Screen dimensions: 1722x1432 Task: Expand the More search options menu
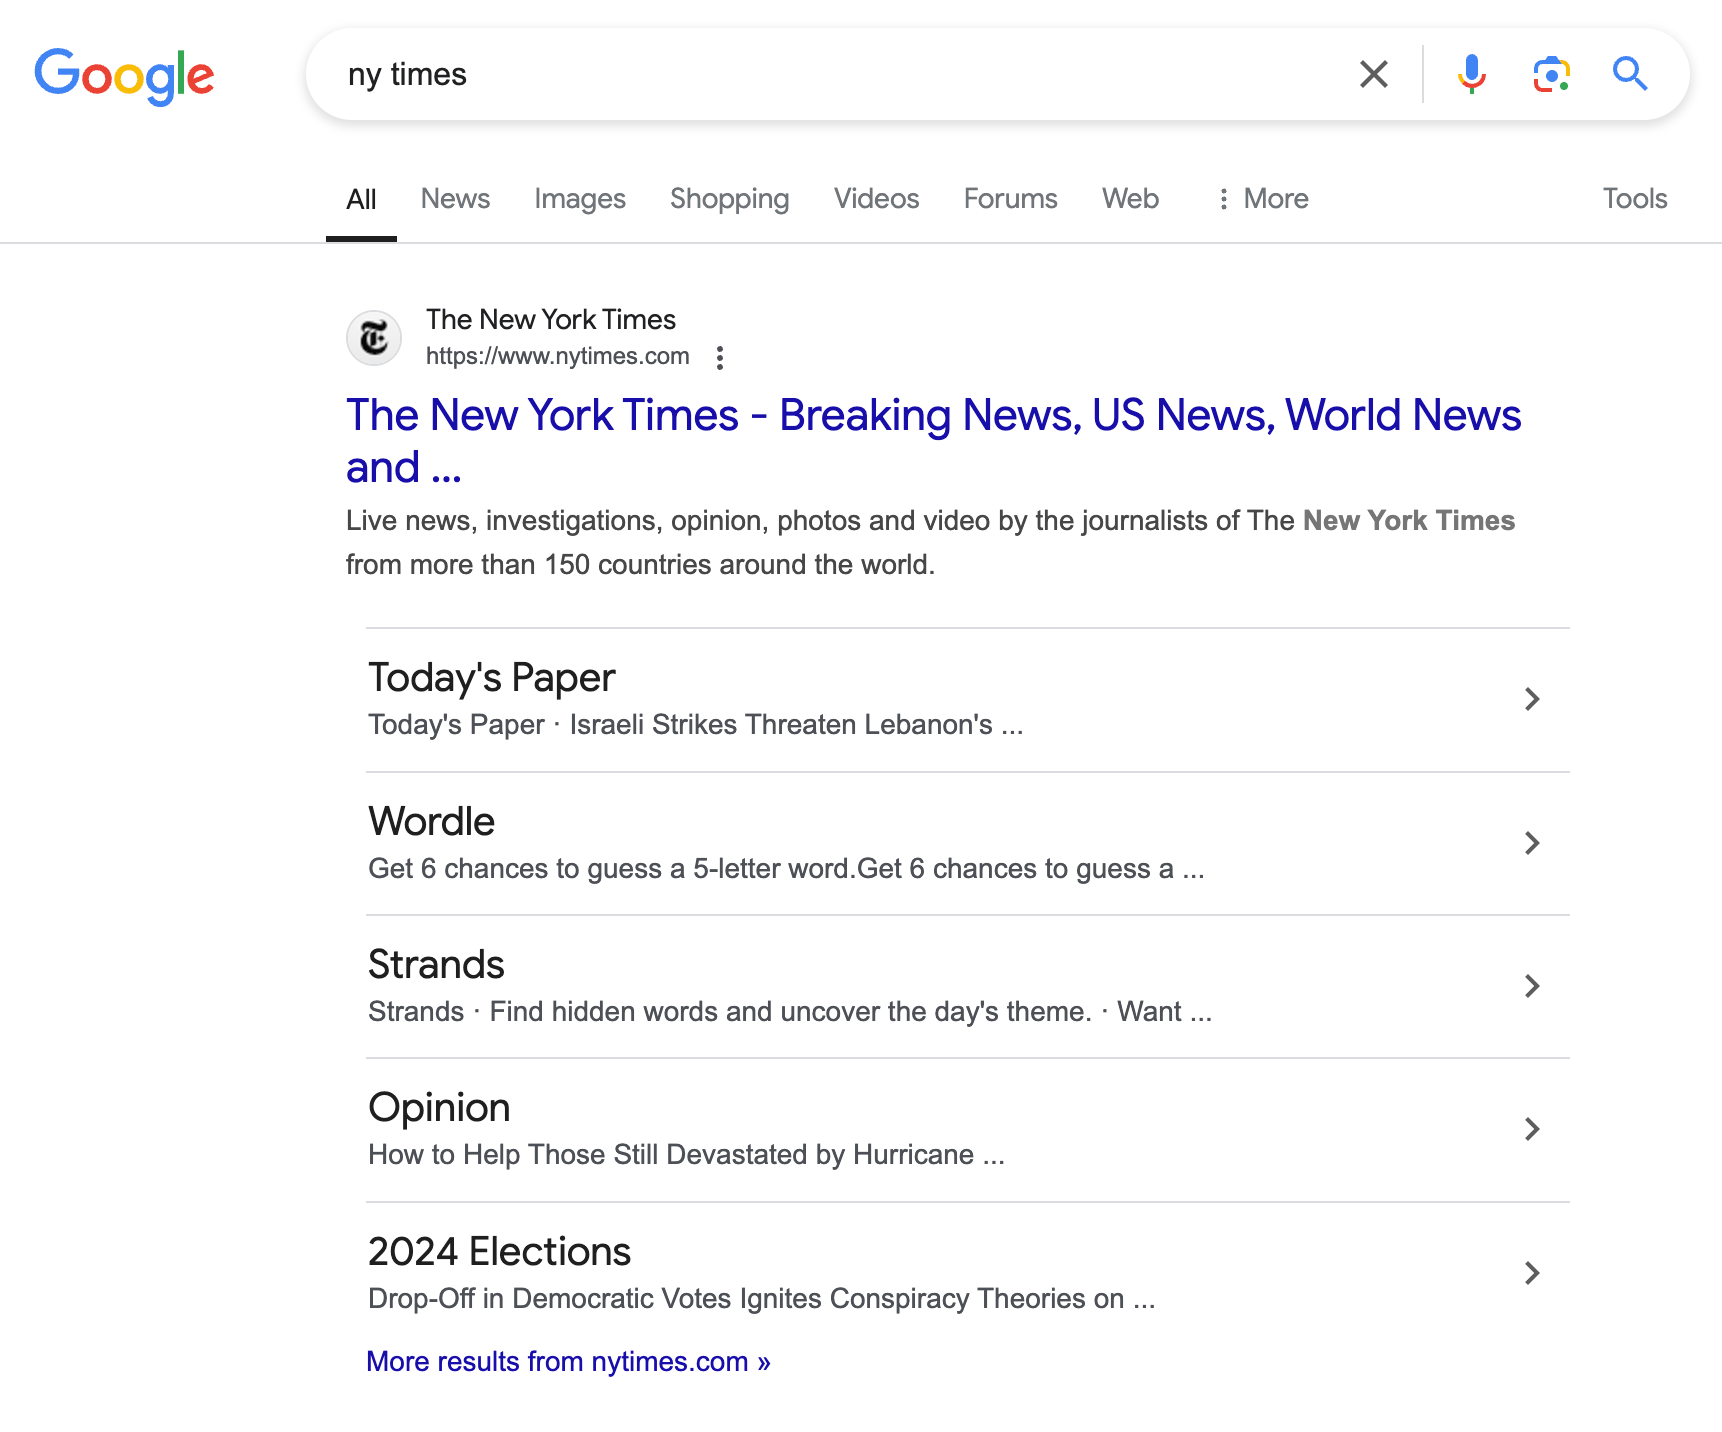coord(1262,199)
